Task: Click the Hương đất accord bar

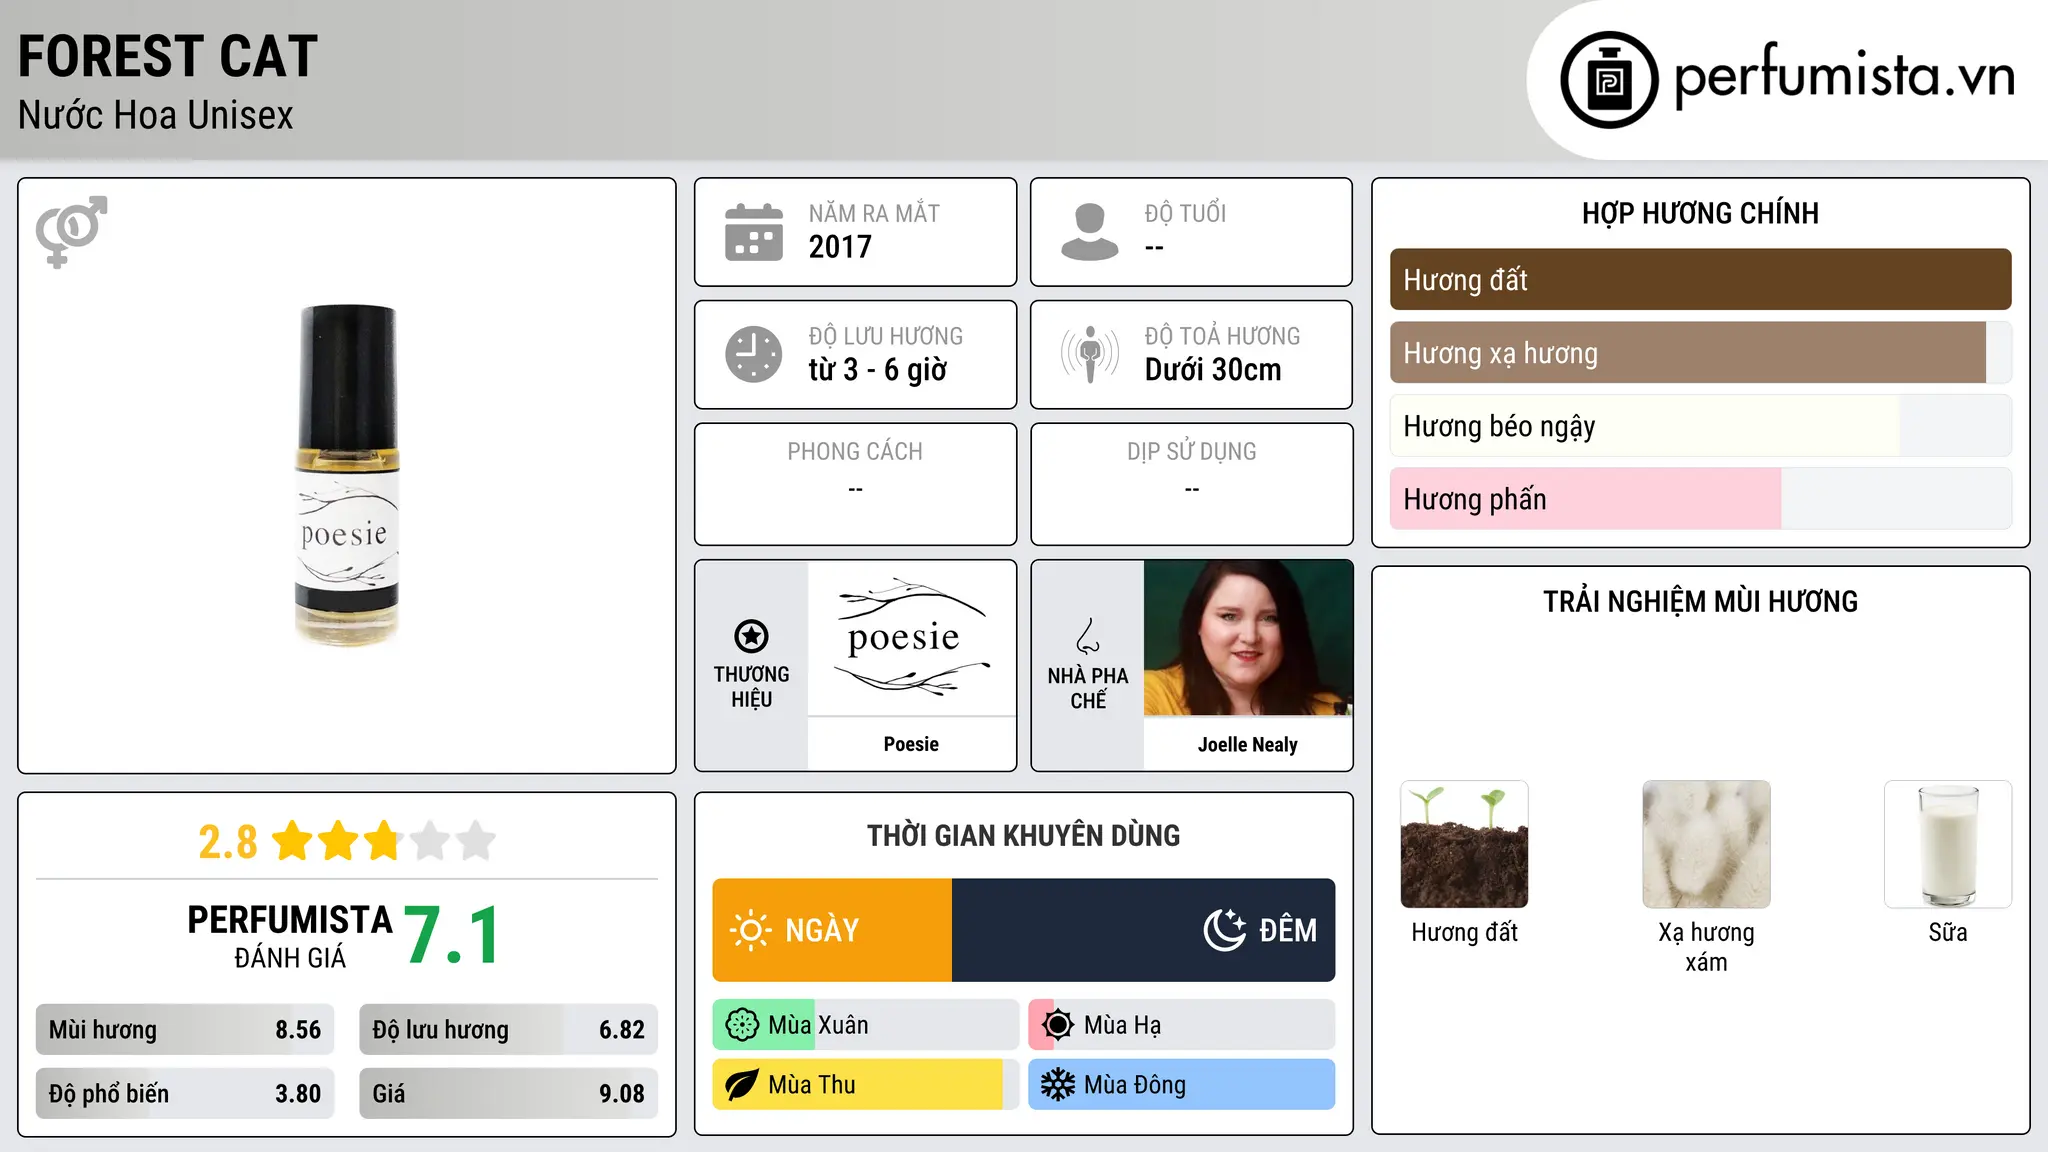Action: point(1700,280)
